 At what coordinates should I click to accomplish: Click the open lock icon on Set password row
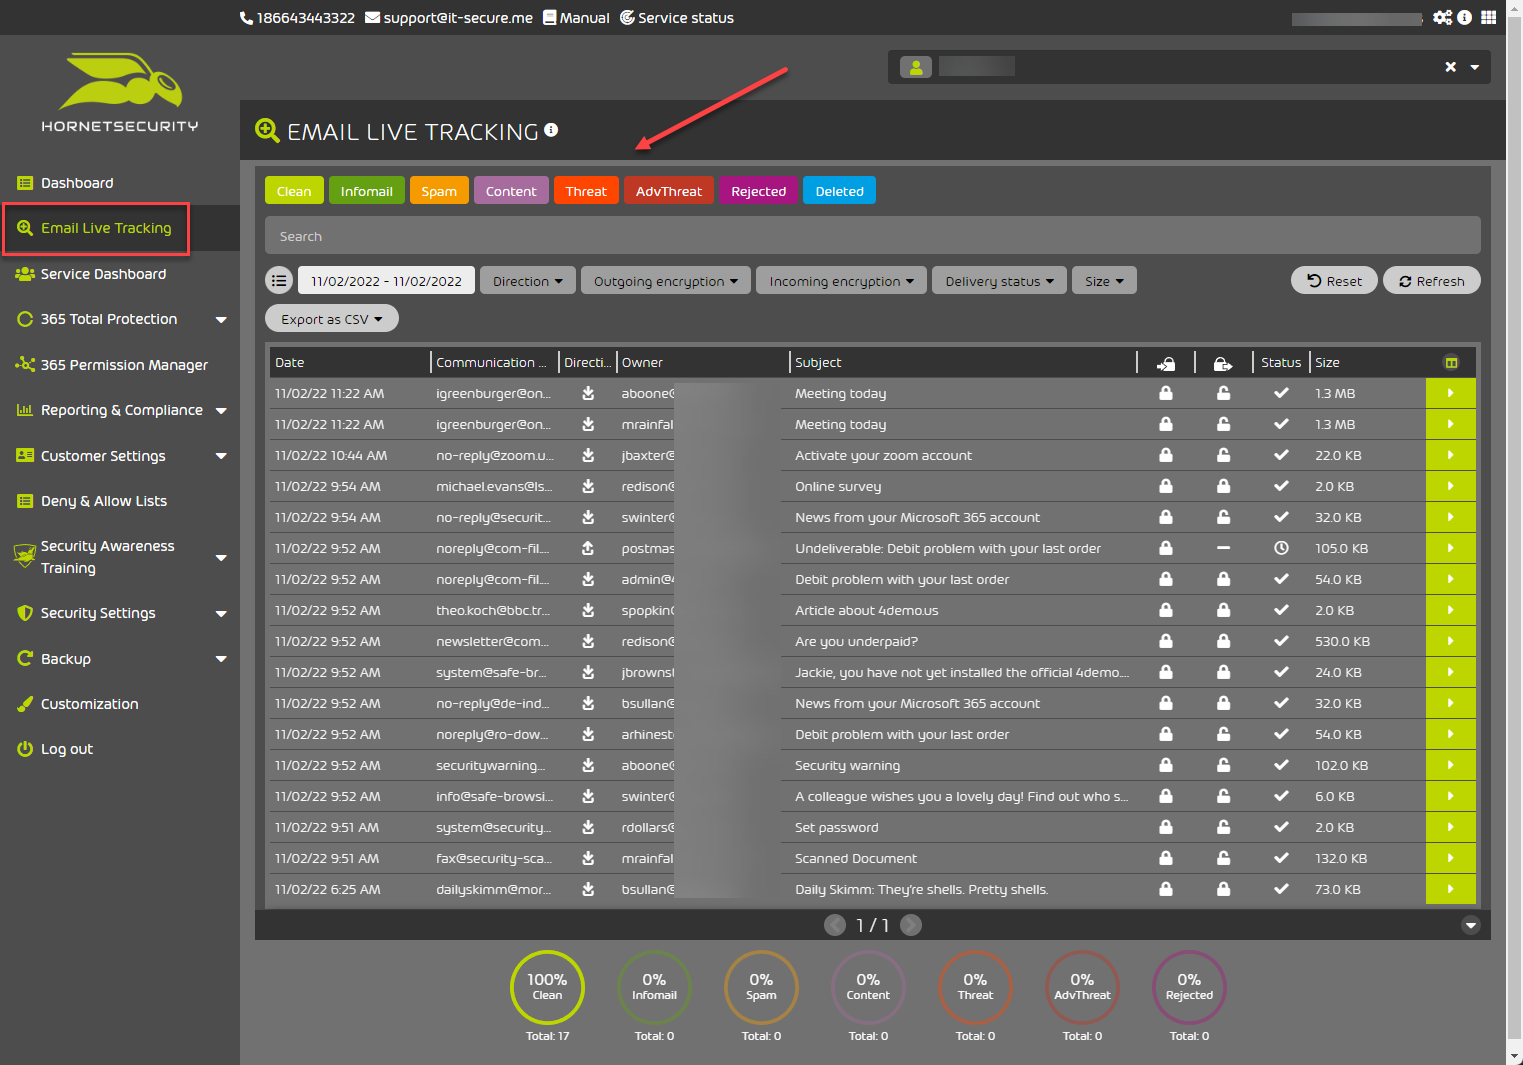(x=1223, y=827)
